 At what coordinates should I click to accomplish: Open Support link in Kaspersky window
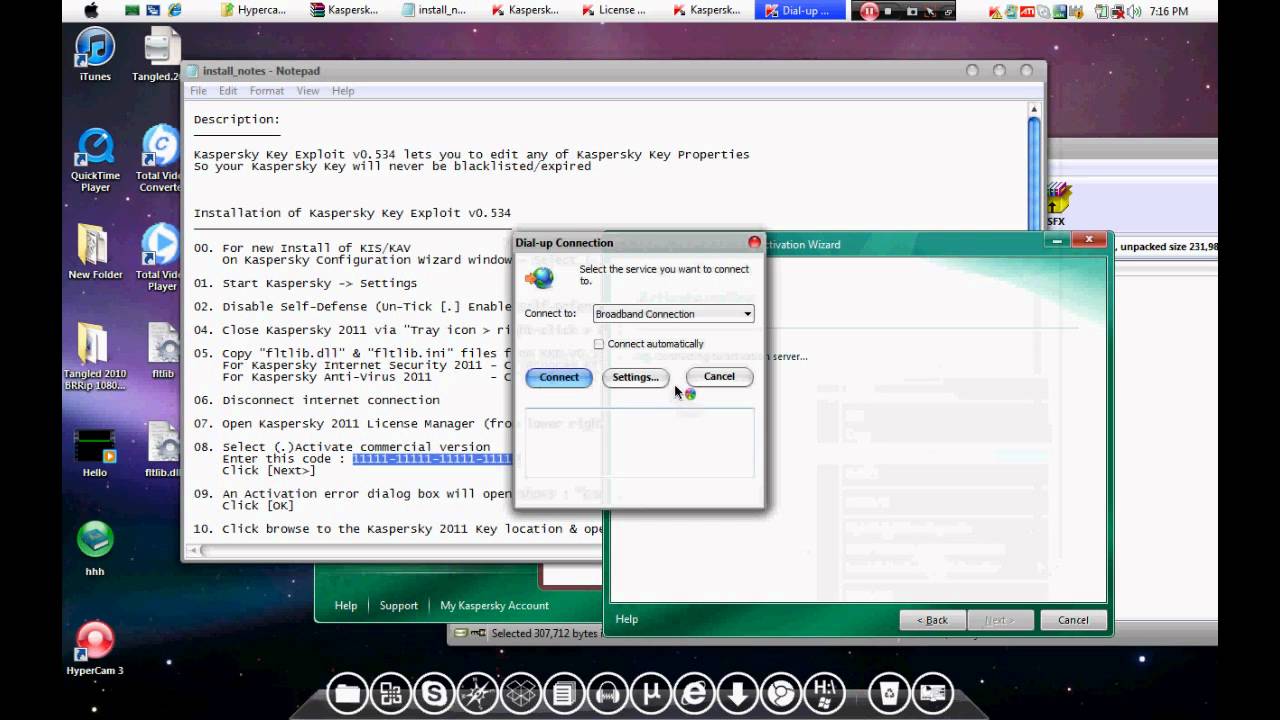tap(399, 605)
